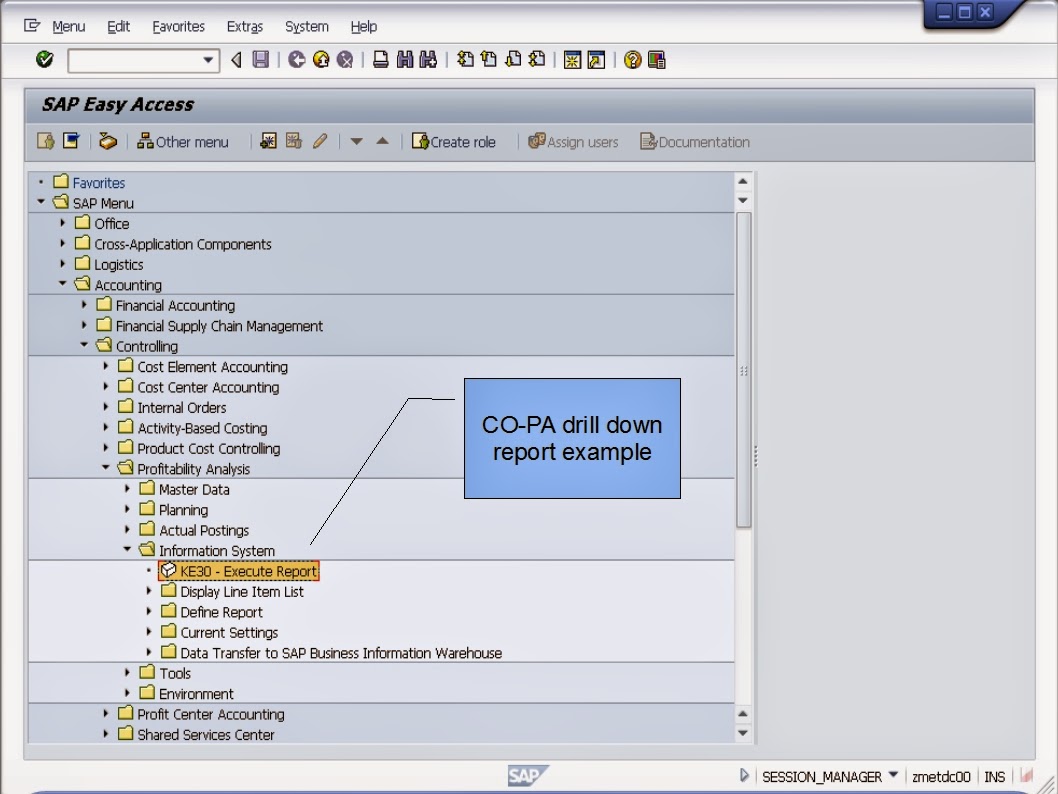1058x794 pixels.
Task: Collapse the Profitability Analysis node
Action: [106, 467]
